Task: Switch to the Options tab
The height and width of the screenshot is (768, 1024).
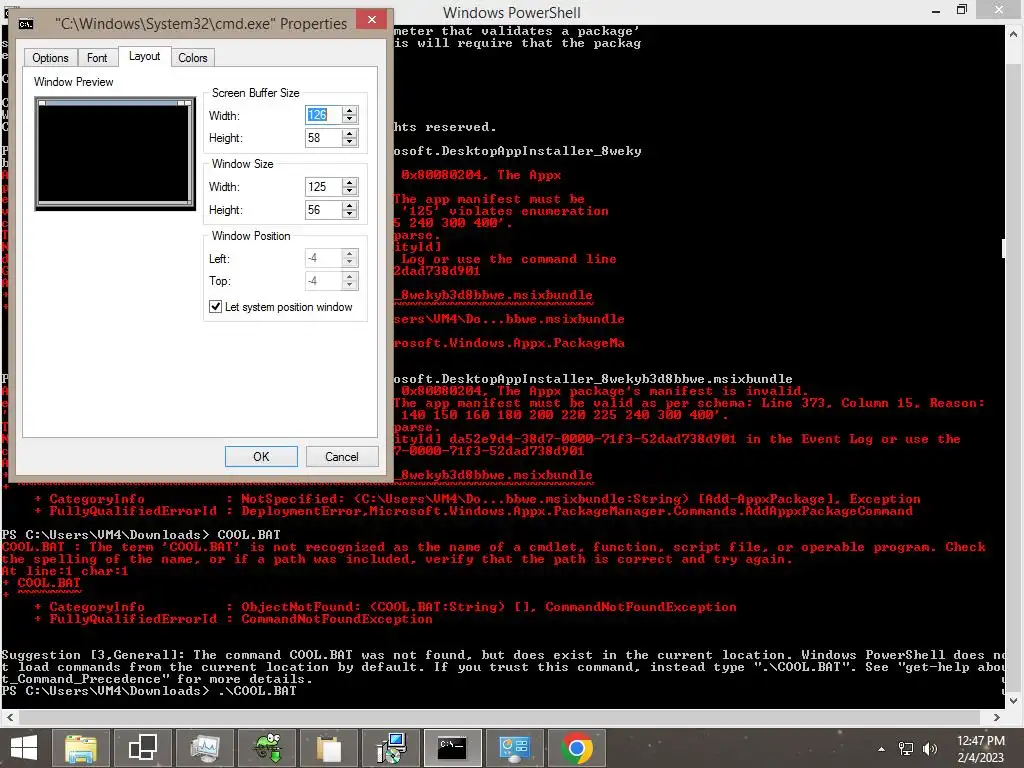Action: 50,57
